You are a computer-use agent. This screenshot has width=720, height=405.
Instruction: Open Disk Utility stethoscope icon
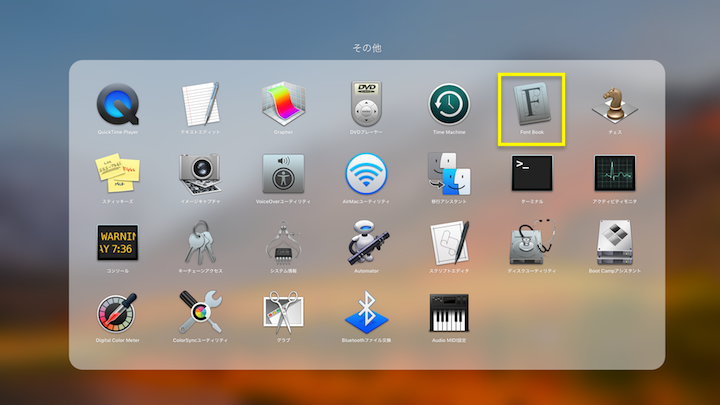[532, 242]
